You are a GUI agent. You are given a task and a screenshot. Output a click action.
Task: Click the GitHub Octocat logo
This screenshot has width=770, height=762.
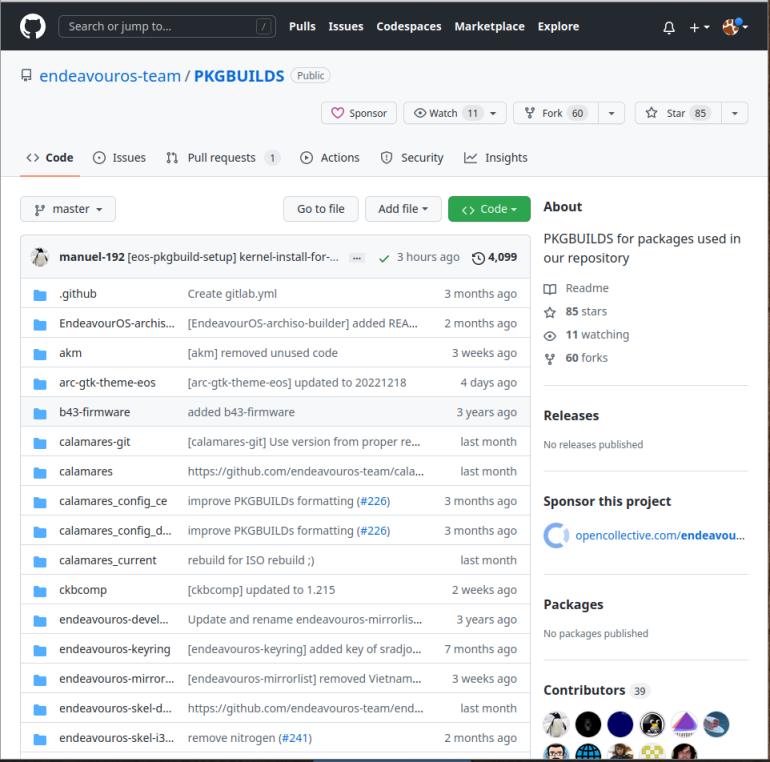(32, 27)
